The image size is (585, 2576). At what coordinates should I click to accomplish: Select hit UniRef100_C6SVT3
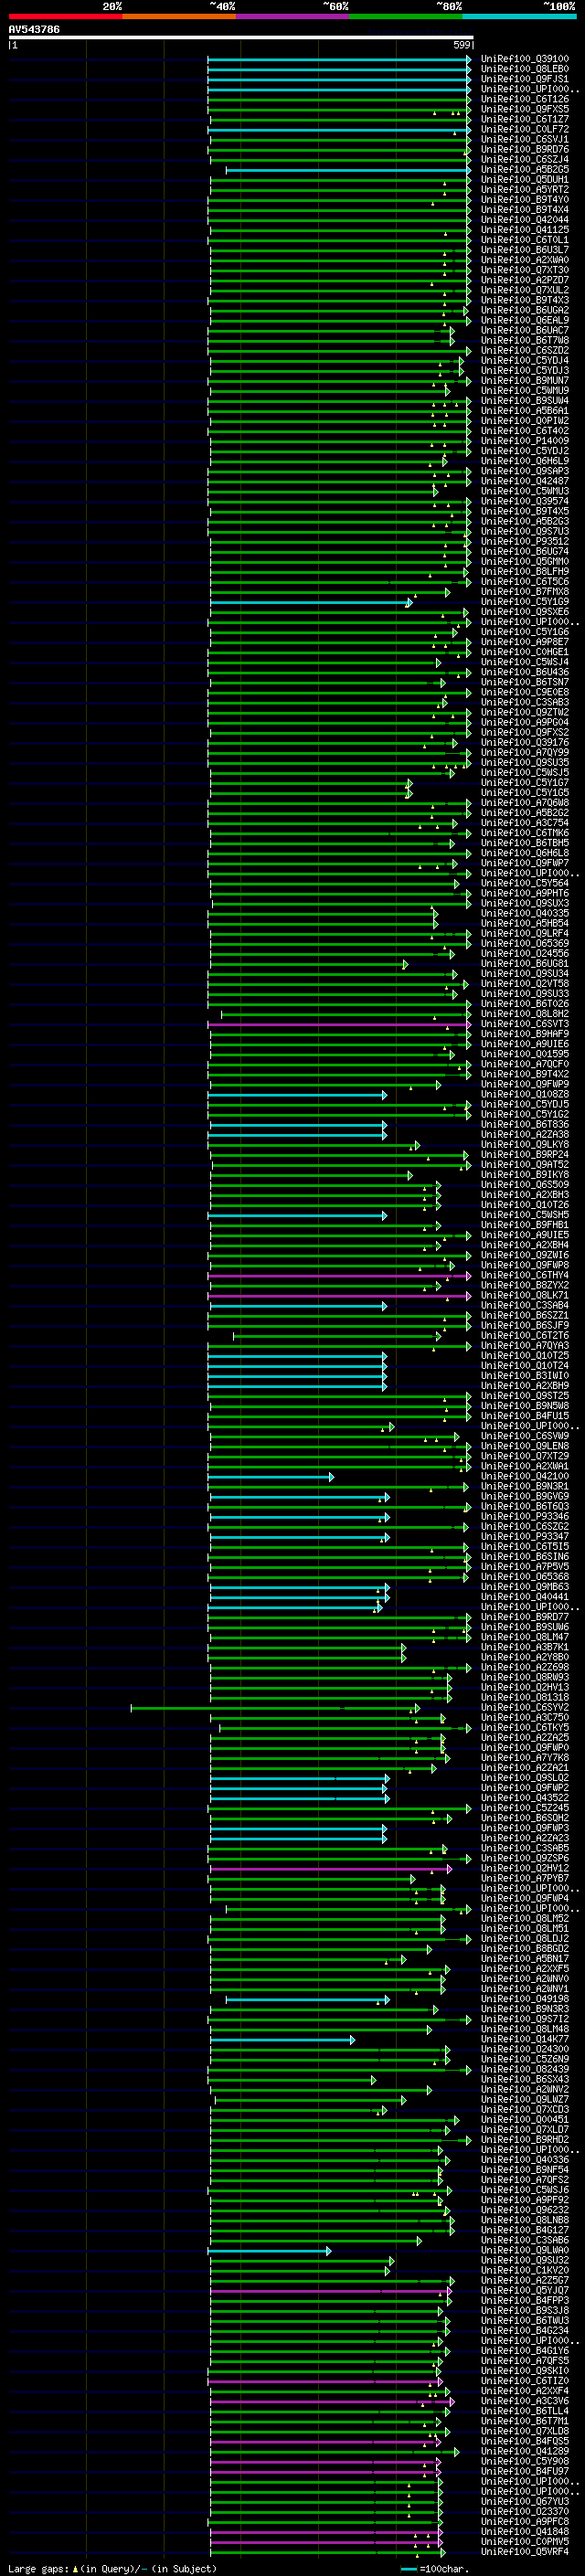pos(525,1024)
